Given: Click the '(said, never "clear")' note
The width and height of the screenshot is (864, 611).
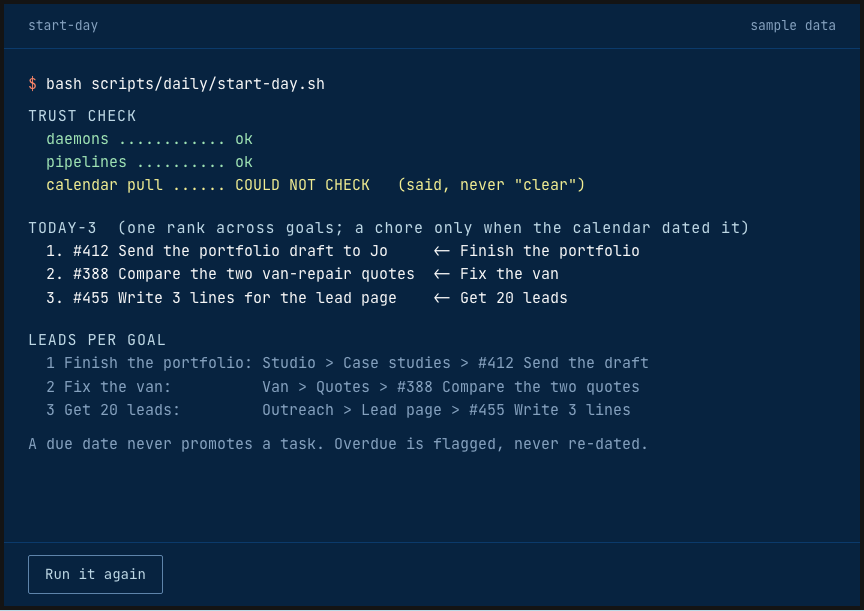Looking at the screenshot, I should point(491,185).
